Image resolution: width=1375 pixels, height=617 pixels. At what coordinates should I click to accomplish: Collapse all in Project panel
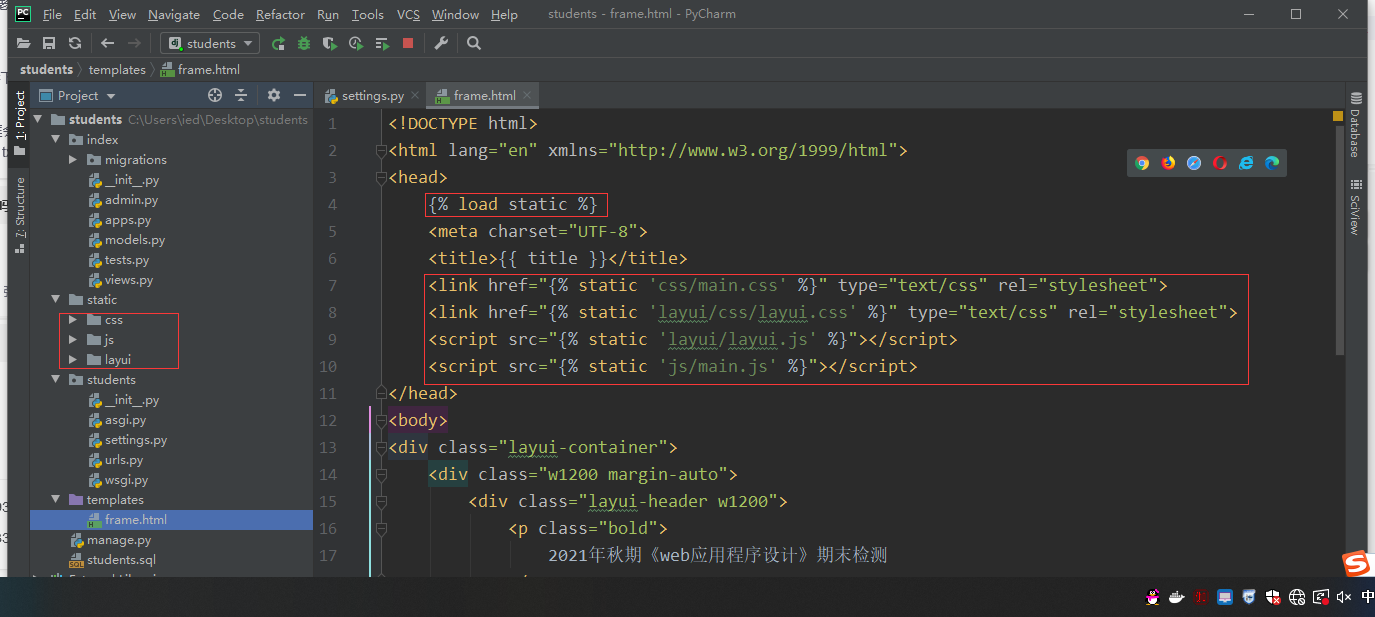(x=241, y=95)
